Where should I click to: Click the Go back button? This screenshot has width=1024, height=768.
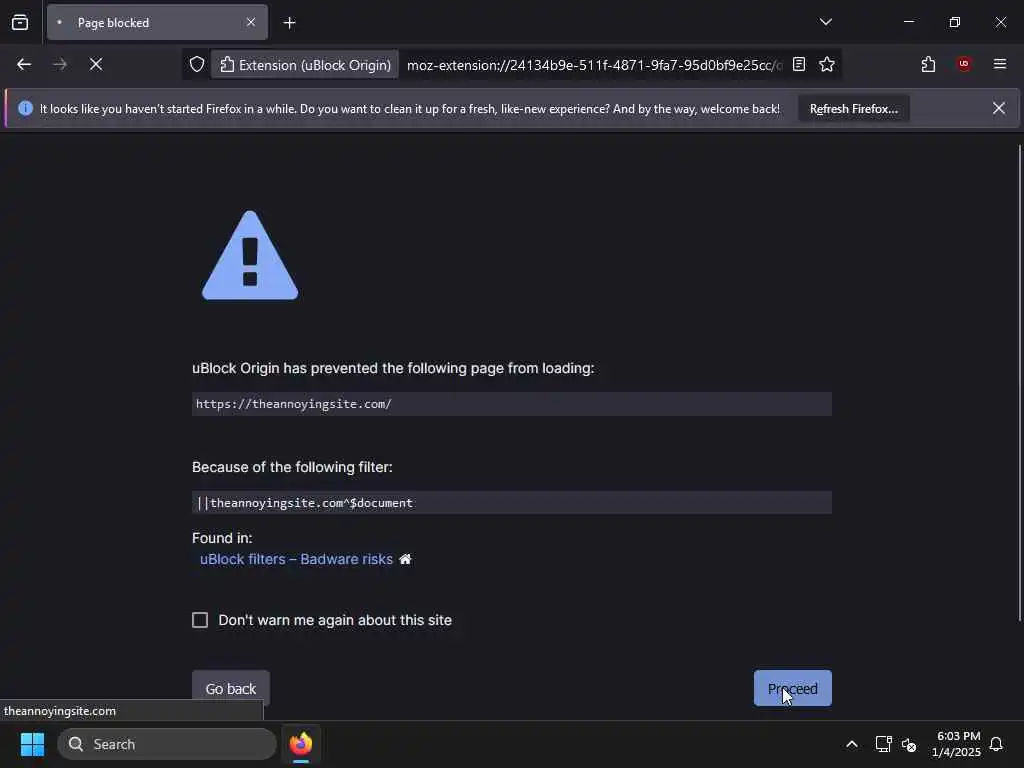(231, 688)
